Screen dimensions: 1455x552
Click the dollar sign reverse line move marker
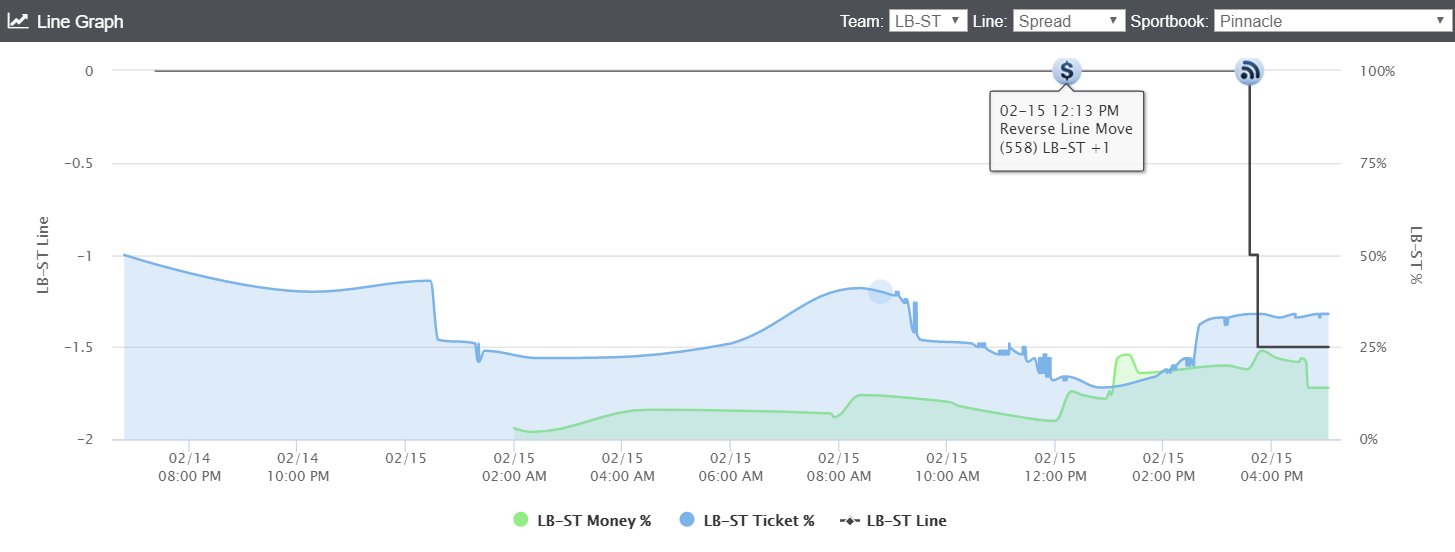click(1067, 71)
